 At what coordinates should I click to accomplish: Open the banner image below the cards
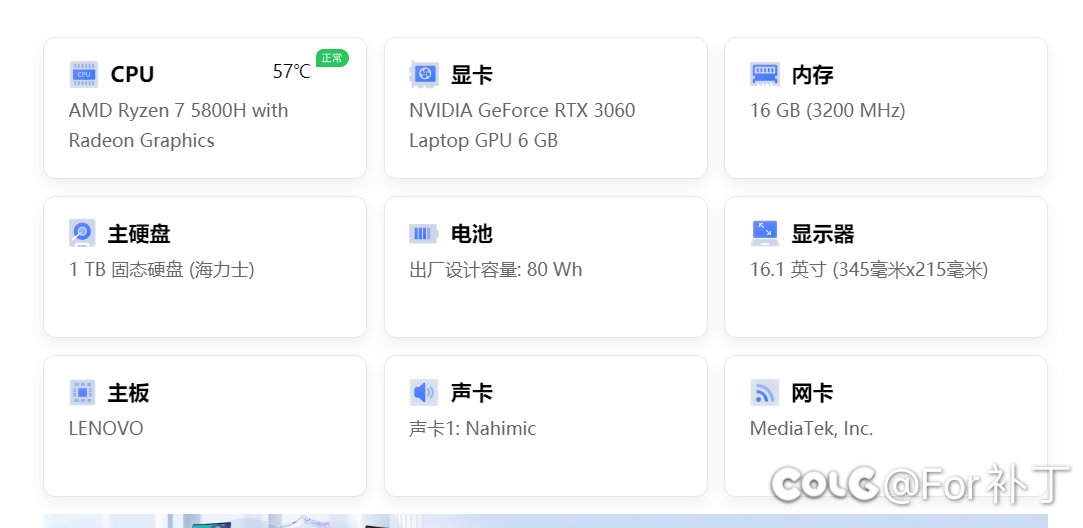click(x=546, y=520)
